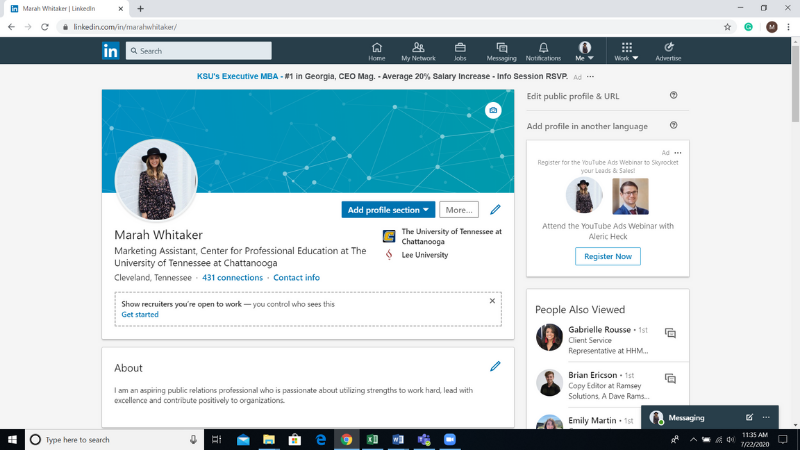
Task: Message Gabrielle Rousse via chat icon
Action: click(670, 333)
